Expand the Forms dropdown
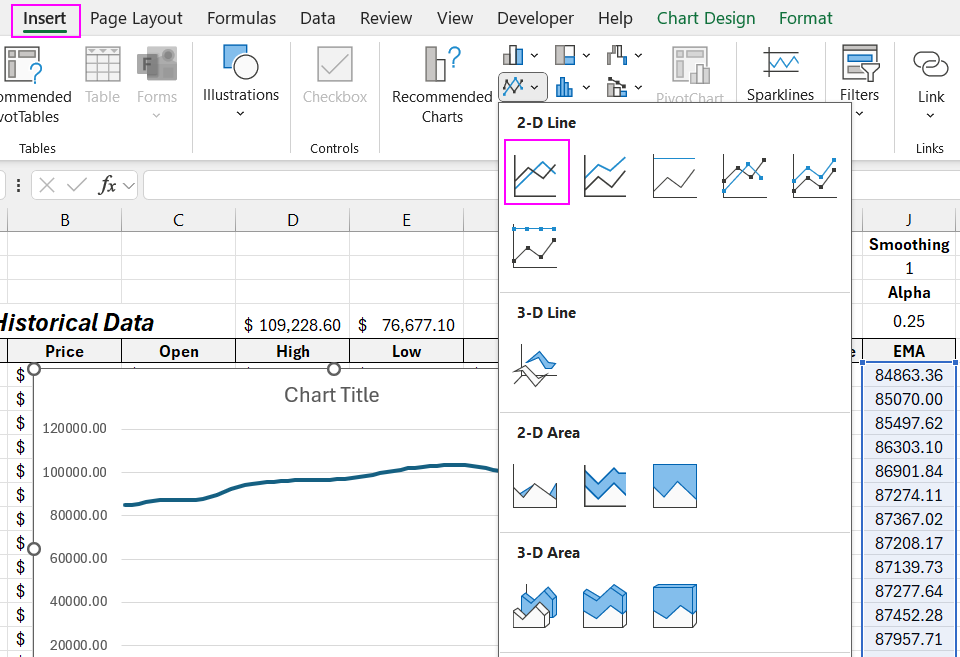The image size is (960, 657). pyautogui.click(x=157, y=115)
